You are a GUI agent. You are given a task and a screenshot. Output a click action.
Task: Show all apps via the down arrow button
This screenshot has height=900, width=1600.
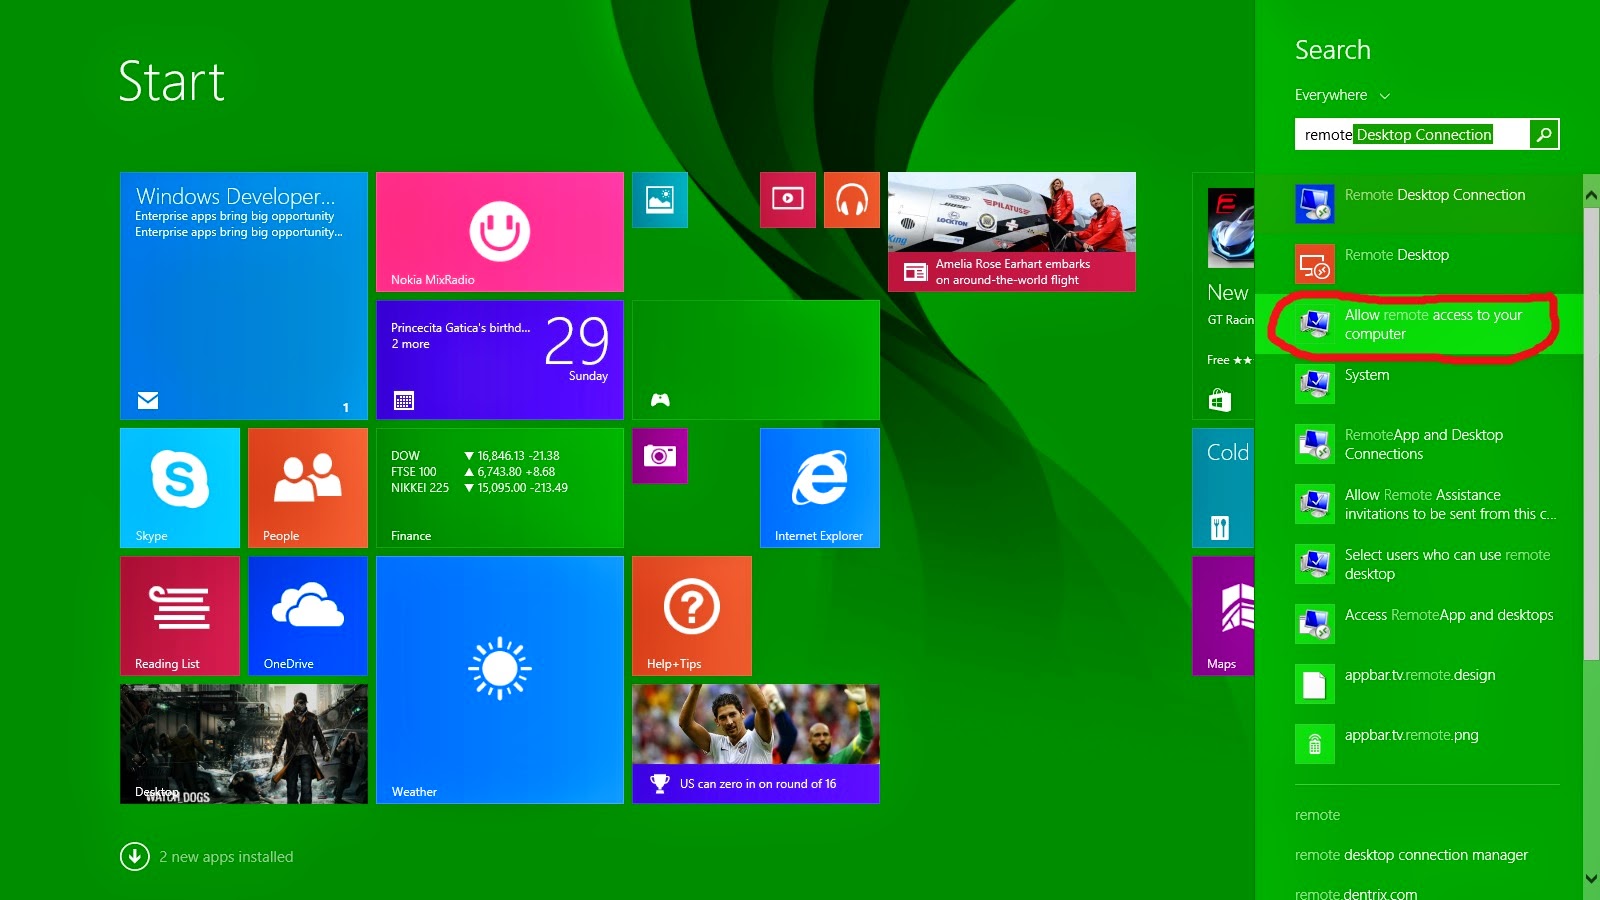(x=134, y=857)
